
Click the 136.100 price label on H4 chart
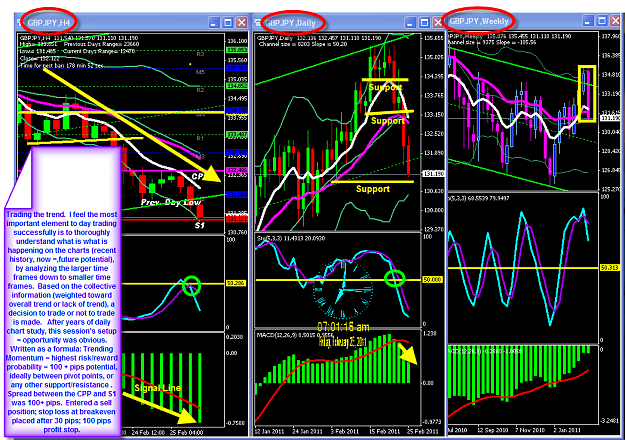click(x=237, y=41)
